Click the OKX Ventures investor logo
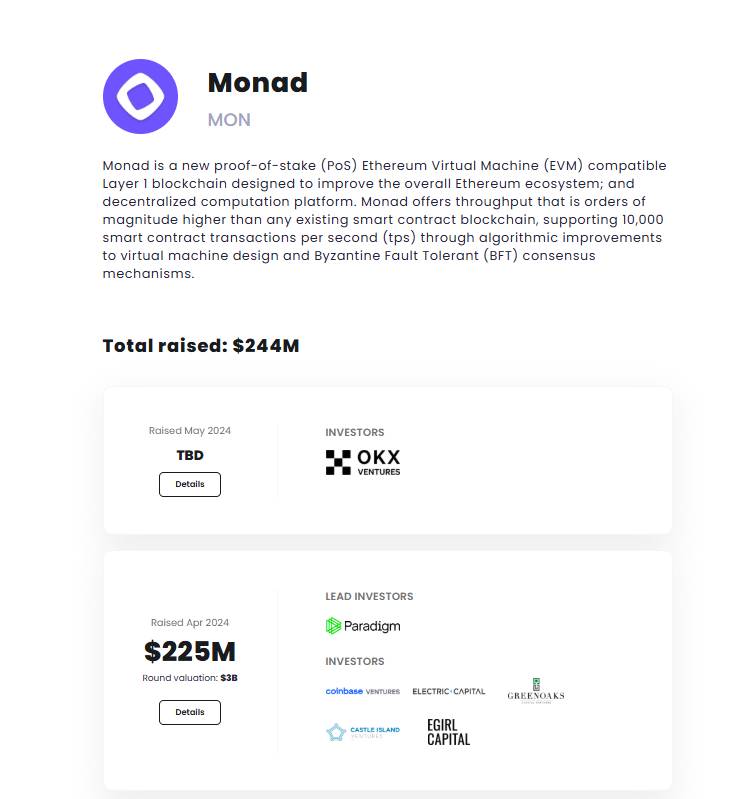Image resolution: width=734 pixels, height=799 pixels. click(362, 462)
